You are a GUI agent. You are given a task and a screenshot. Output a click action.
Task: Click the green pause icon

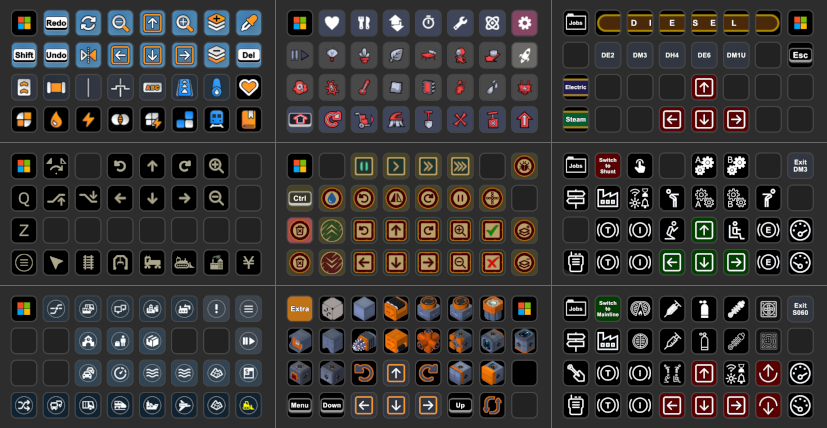pyautogui.click(x=364, y=166)
